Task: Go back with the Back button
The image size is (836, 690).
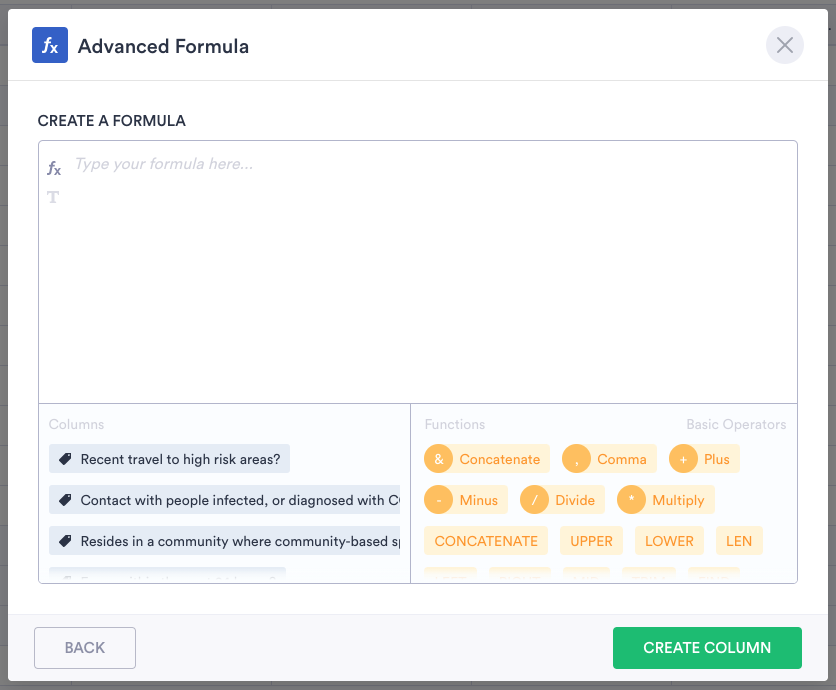Action: tap(85, 648)
